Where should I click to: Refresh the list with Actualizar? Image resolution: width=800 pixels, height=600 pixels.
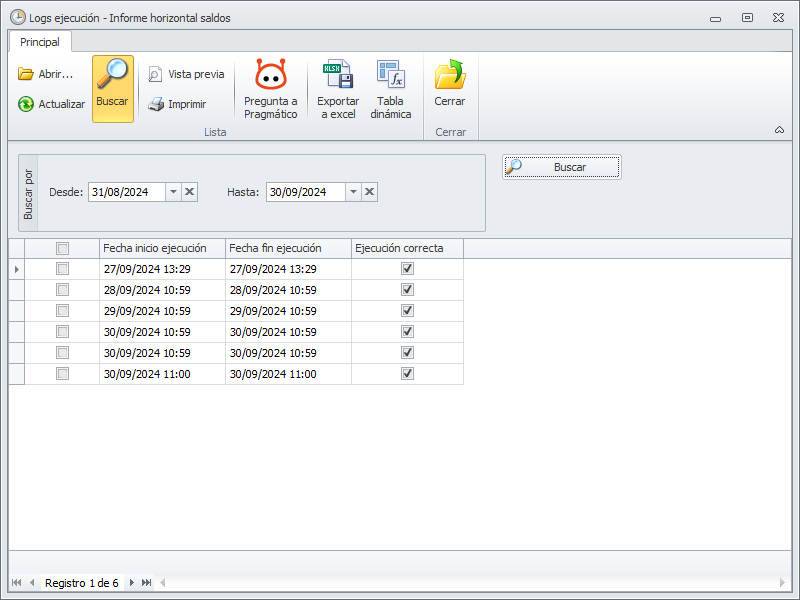(x=51, y=104)
